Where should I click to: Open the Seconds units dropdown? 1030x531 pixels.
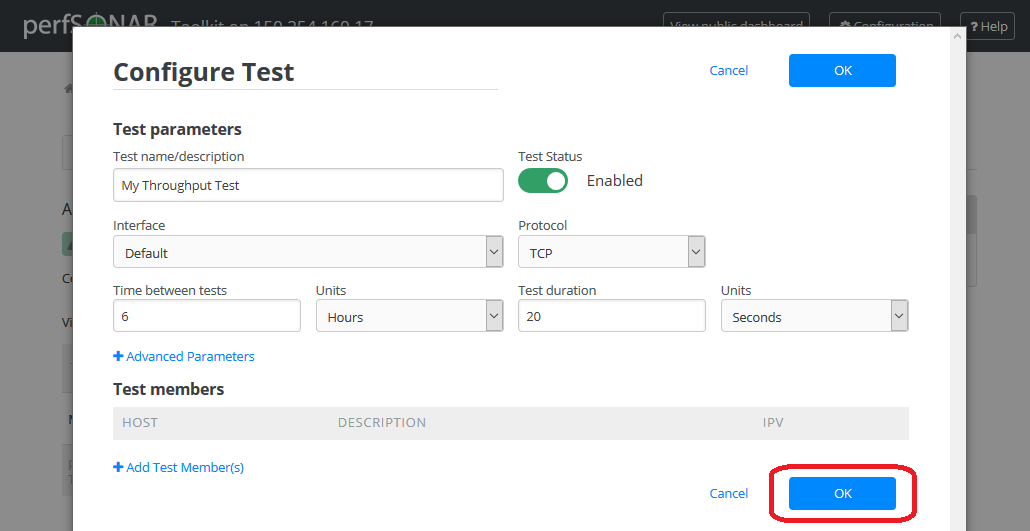coord(815,316)
